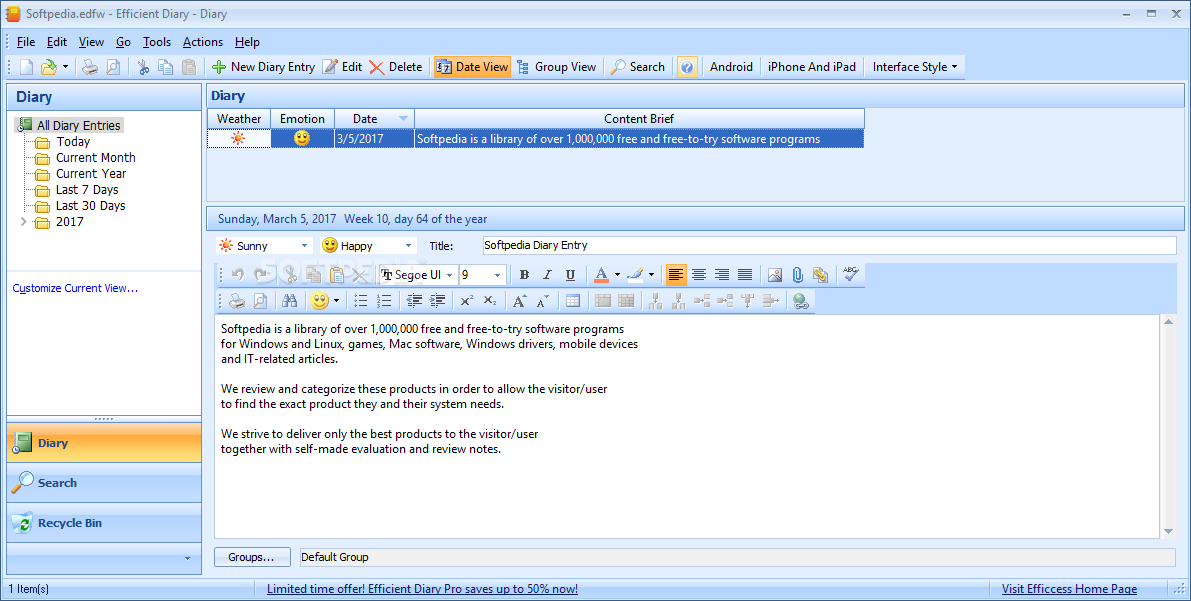Open the Sunny weather dropdown
Screen dimensions: 1191x601
point(304,245)
